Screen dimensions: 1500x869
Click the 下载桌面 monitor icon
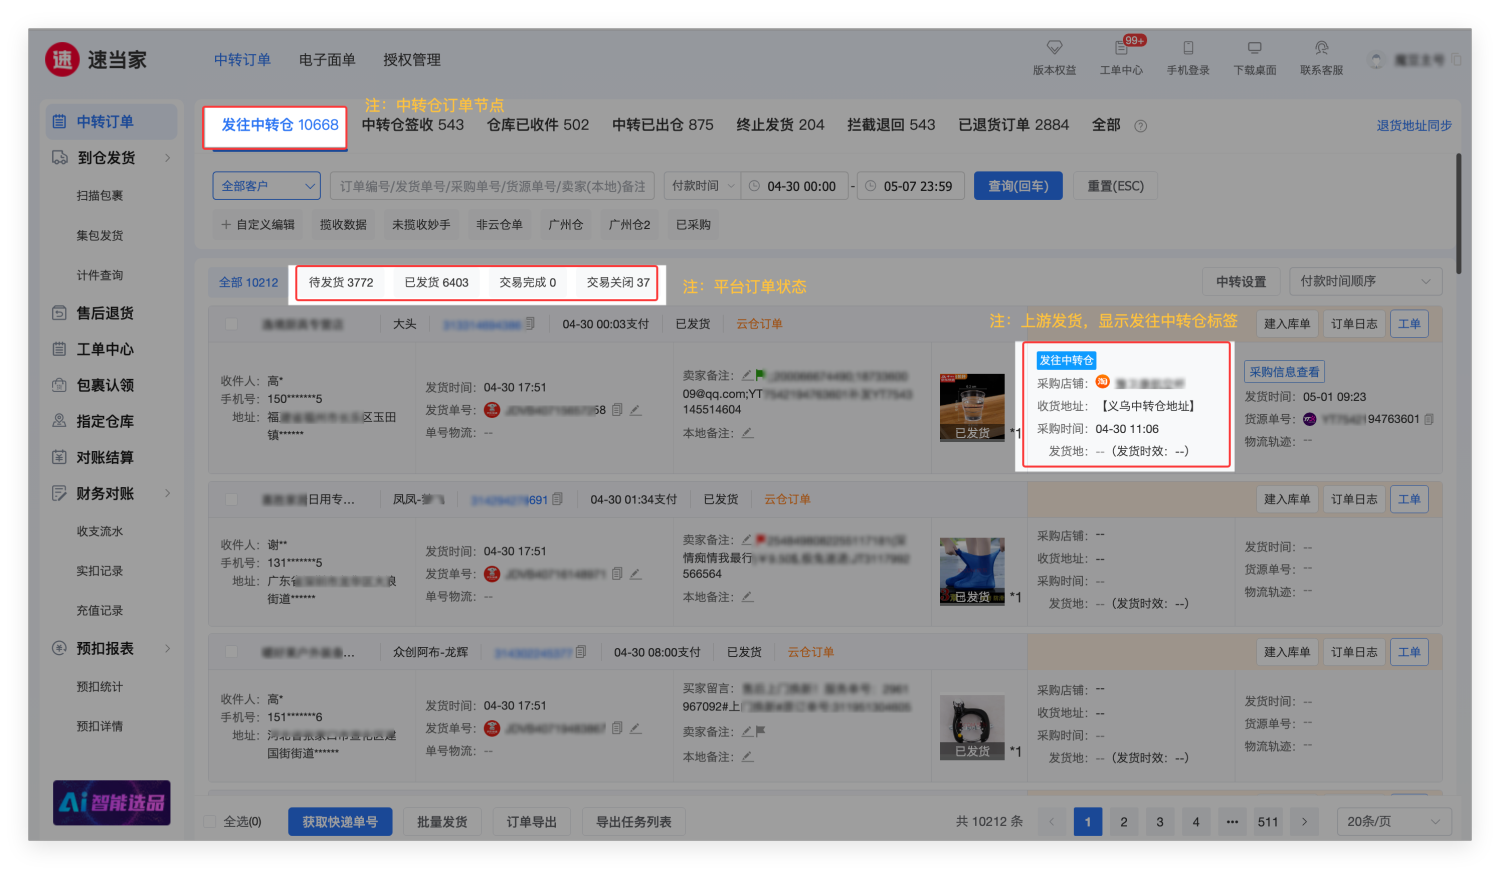point(1254,48)
